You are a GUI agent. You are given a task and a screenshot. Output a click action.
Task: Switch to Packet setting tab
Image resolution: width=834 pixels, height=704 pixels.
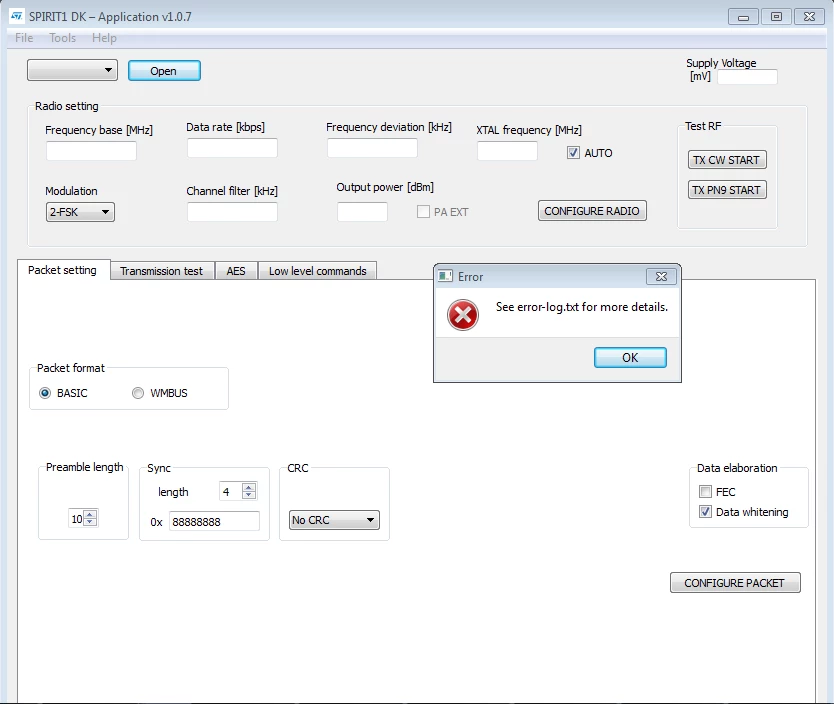pos(63,270)
